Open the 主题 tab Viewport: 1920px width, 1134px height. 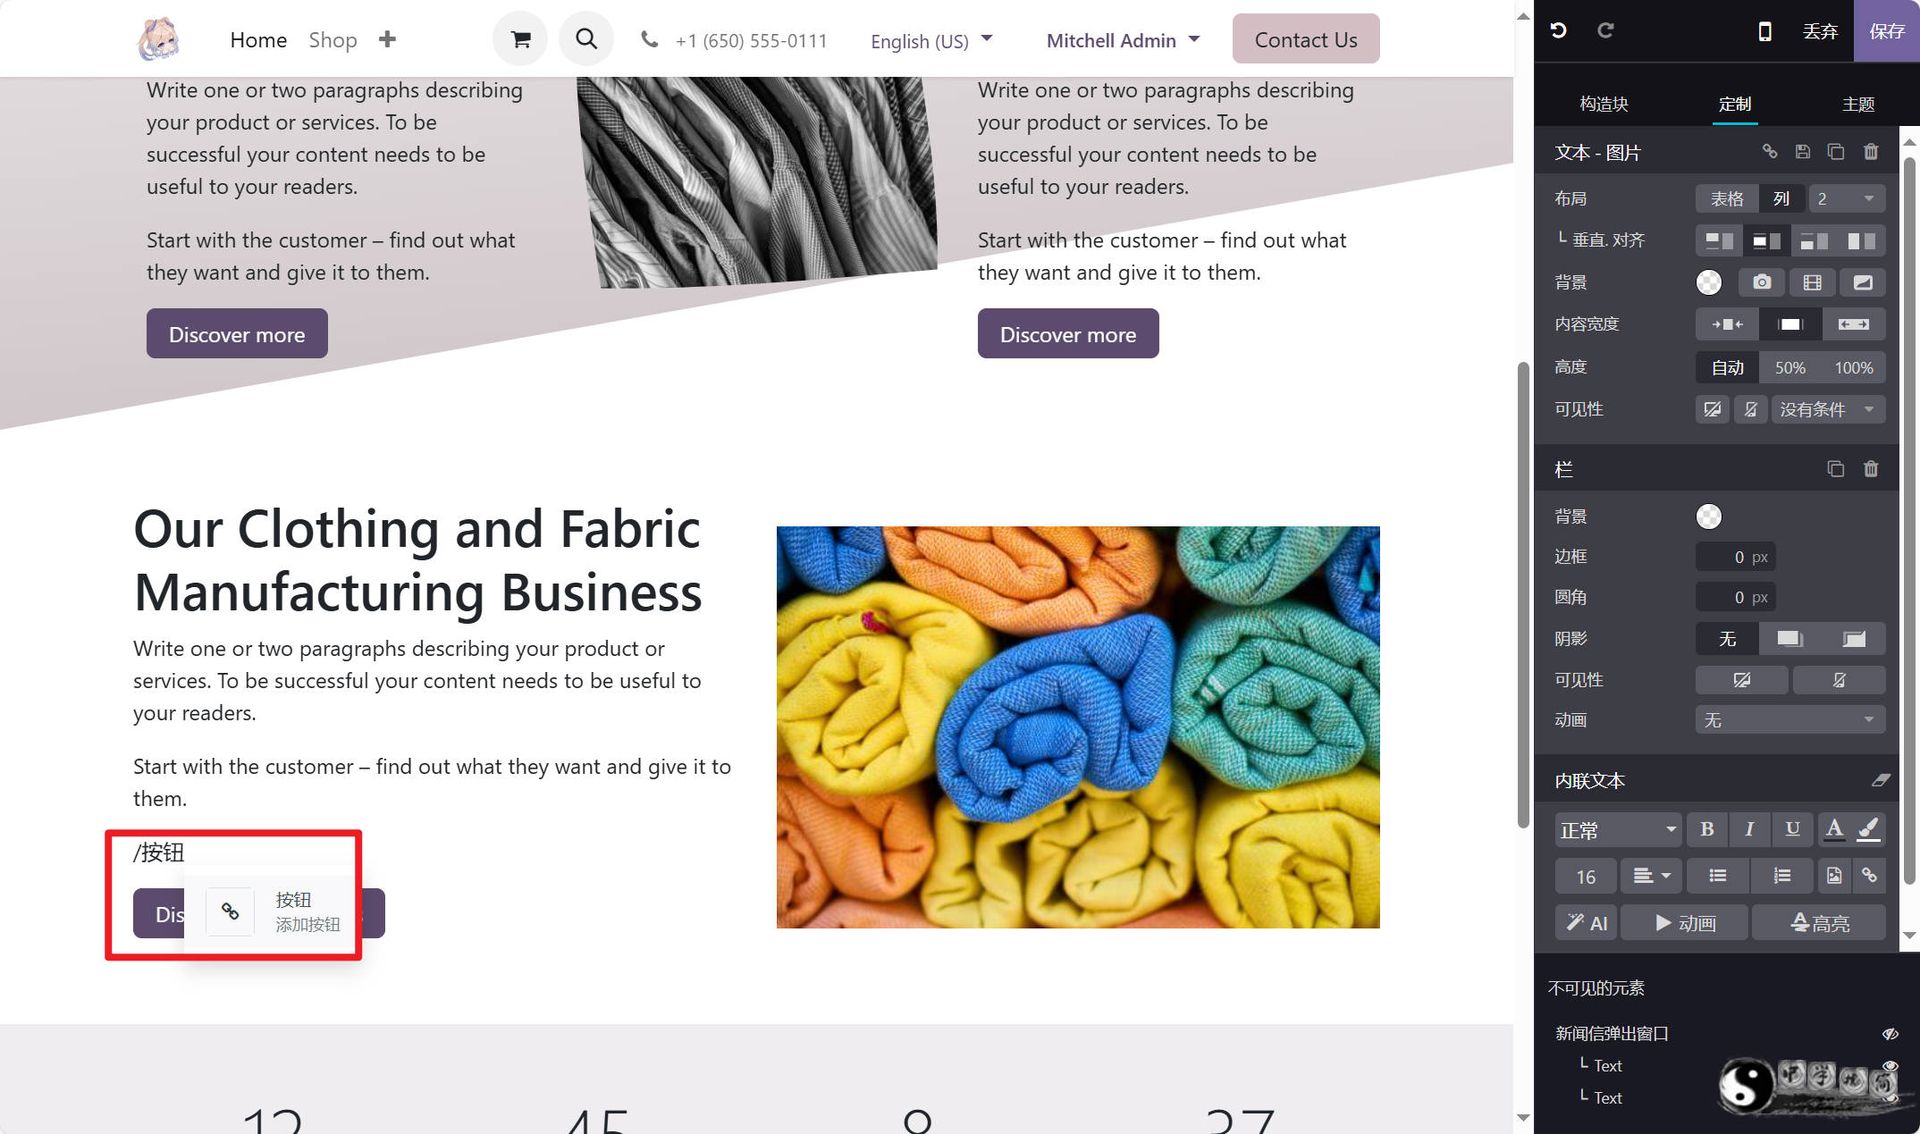pos(1858,104)
